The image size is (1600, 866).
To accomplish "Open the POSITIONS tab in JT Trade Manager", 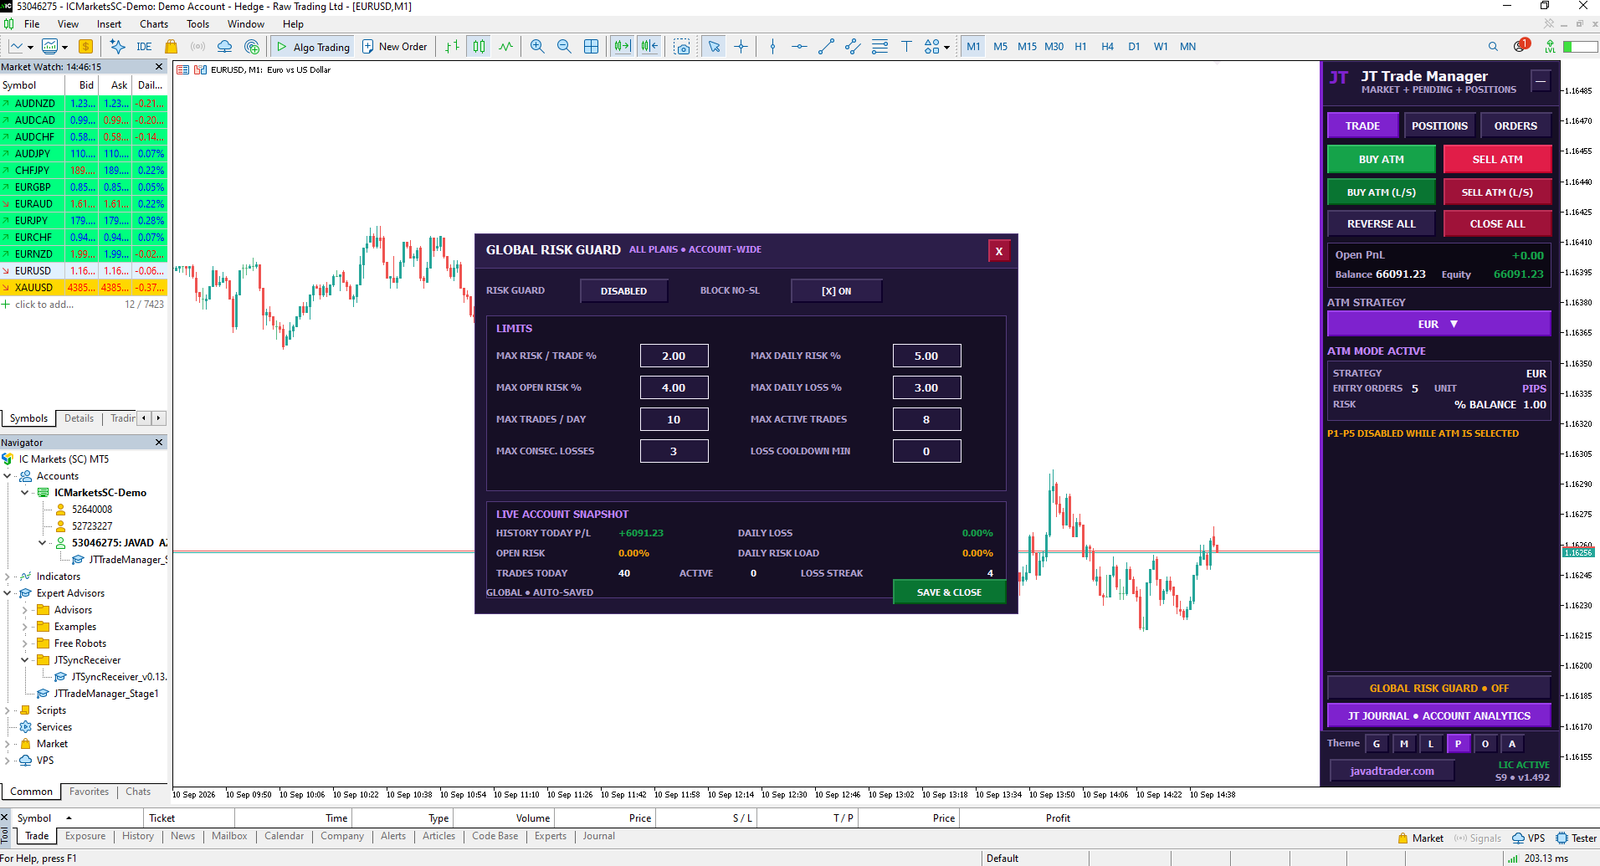I will tap(1439, 126).
